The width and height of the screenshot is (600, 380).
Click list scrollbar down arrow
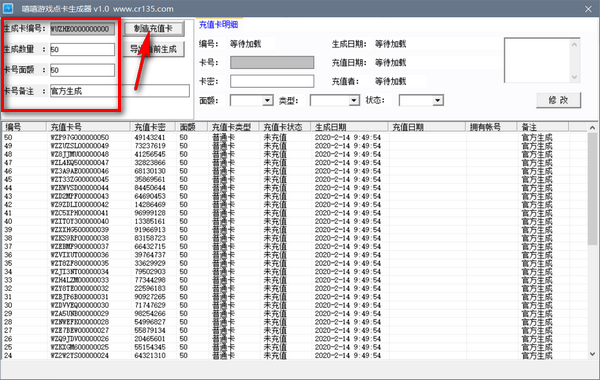[x=592, y=354]
